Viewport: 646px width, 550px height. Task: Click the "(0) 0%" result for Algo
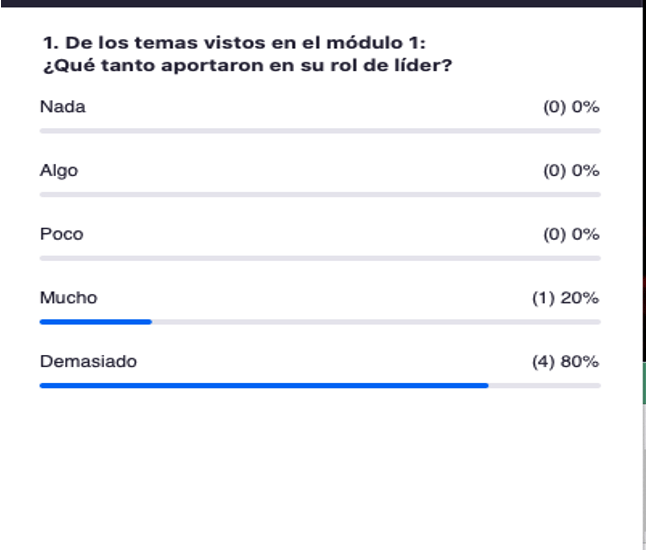pyautogui.click(x=571, y=171)
